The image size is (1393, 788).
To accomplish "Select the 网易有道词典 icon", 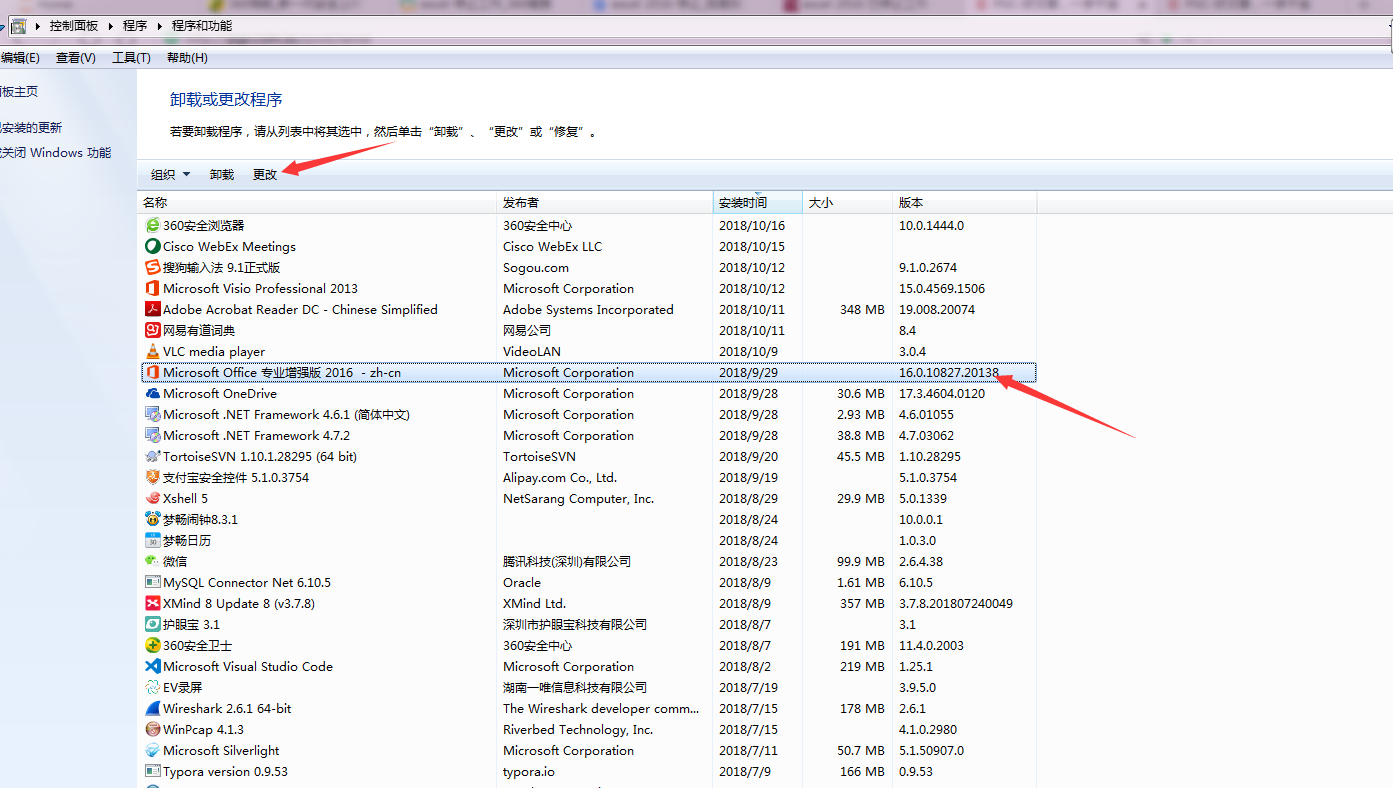I will click(x=153, y=330).
